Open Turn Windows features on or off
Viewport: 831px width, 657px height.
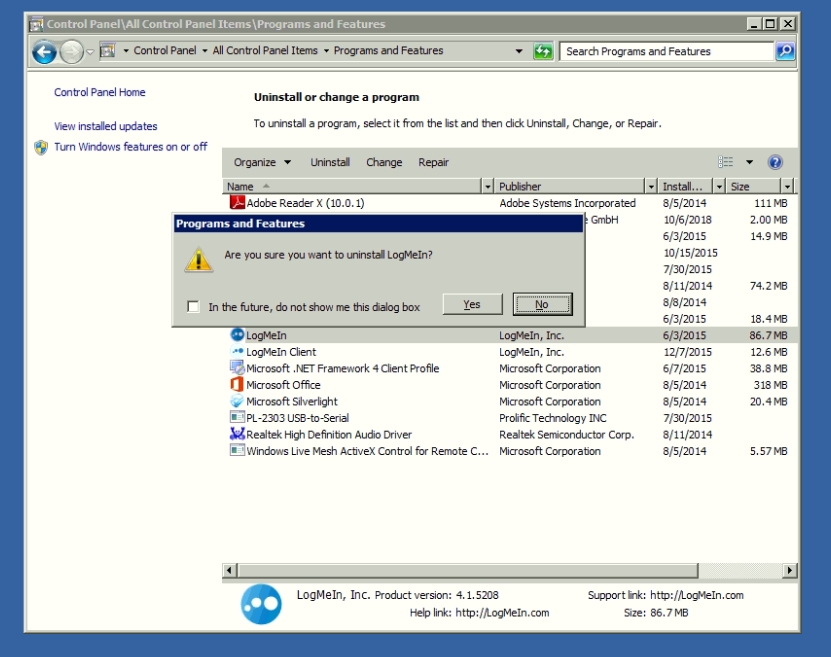point(130,147)
